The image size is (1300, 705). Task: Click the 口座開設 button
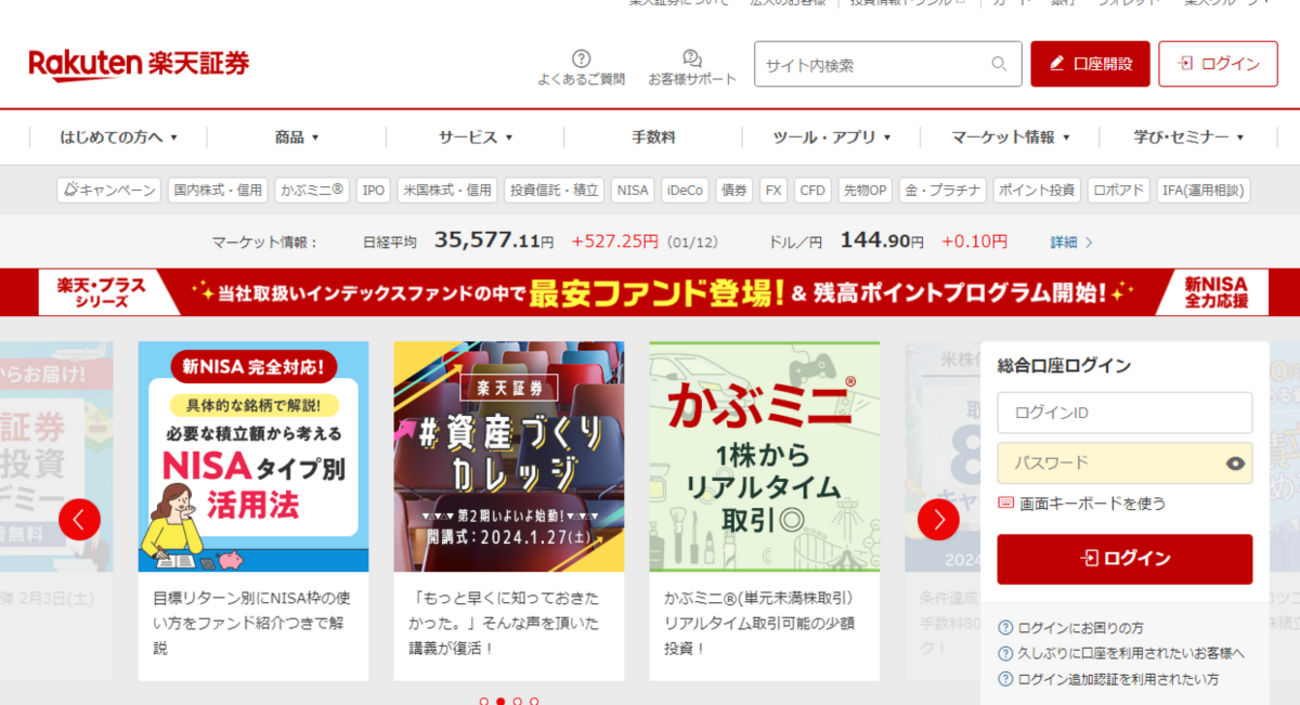point(1090,64)
